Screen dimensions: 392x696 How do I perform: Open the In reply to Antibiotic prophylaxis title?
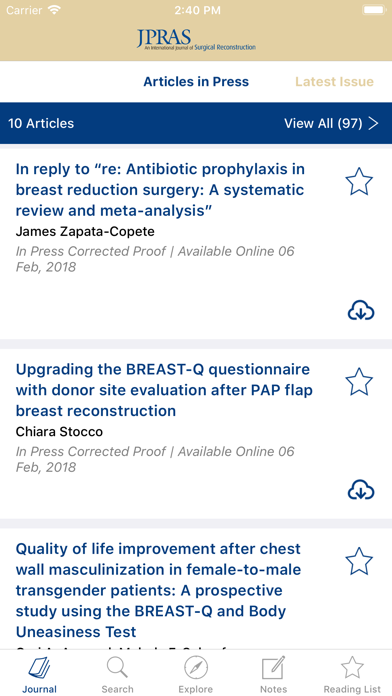tap(160, 190)
